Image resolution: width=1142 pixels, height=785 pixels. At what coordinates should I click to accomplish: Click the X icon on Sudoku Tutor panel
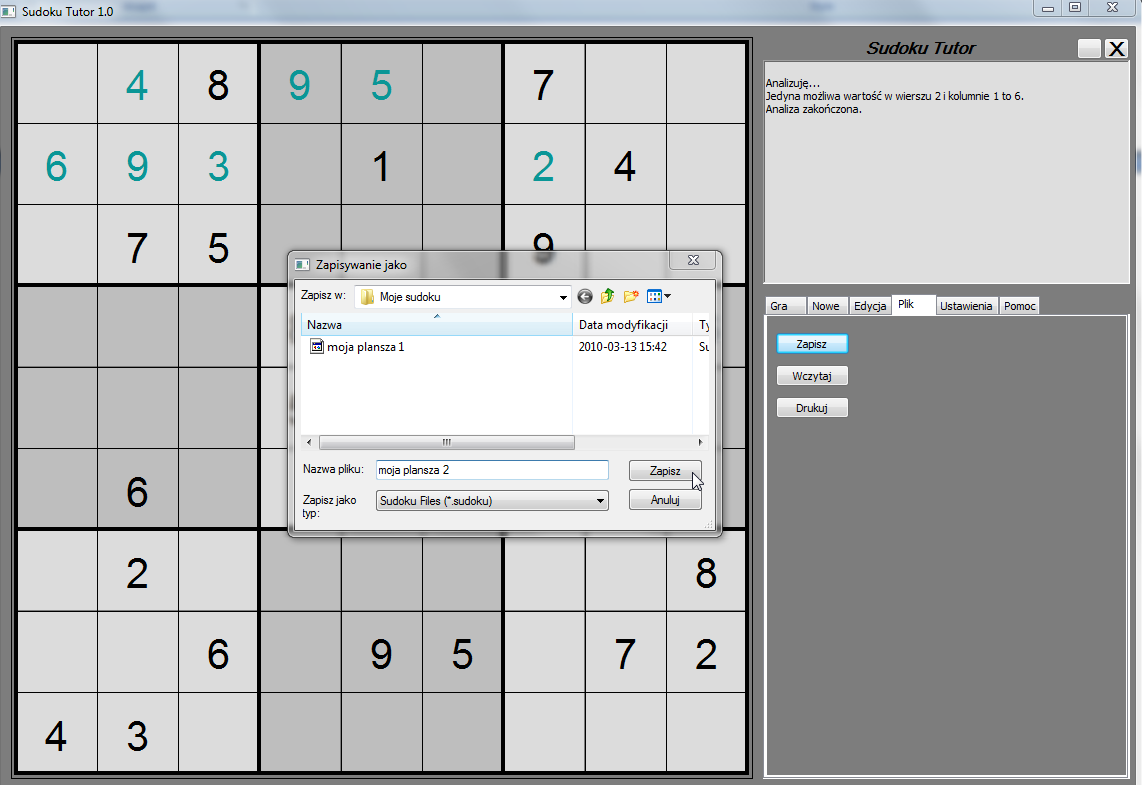tap(1116, 49)
